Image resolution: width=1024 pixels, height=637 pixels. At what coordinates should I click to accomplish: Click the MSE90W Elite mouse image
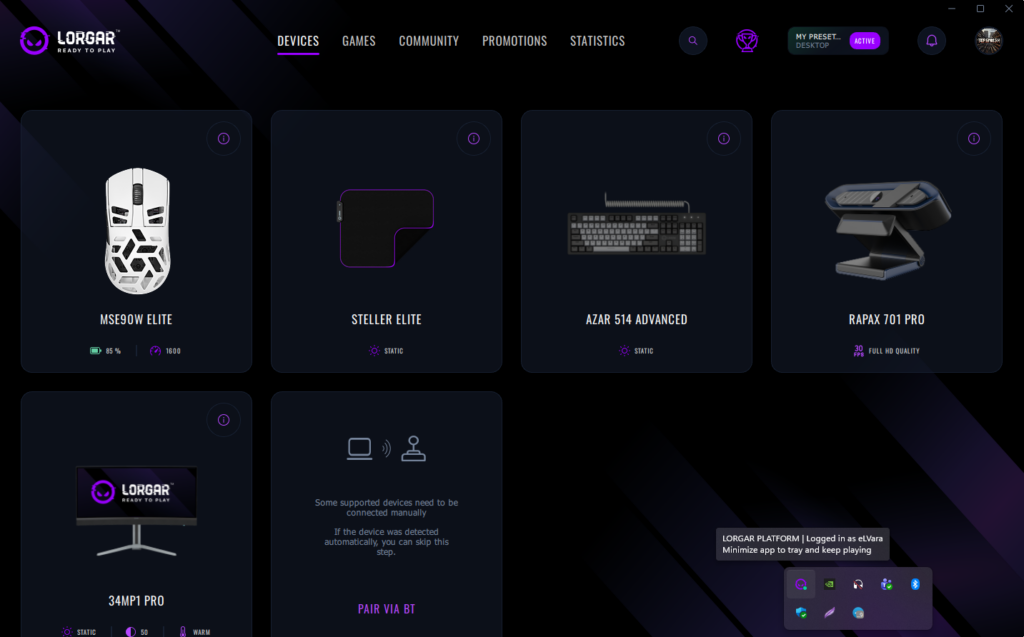coord(137,233)
